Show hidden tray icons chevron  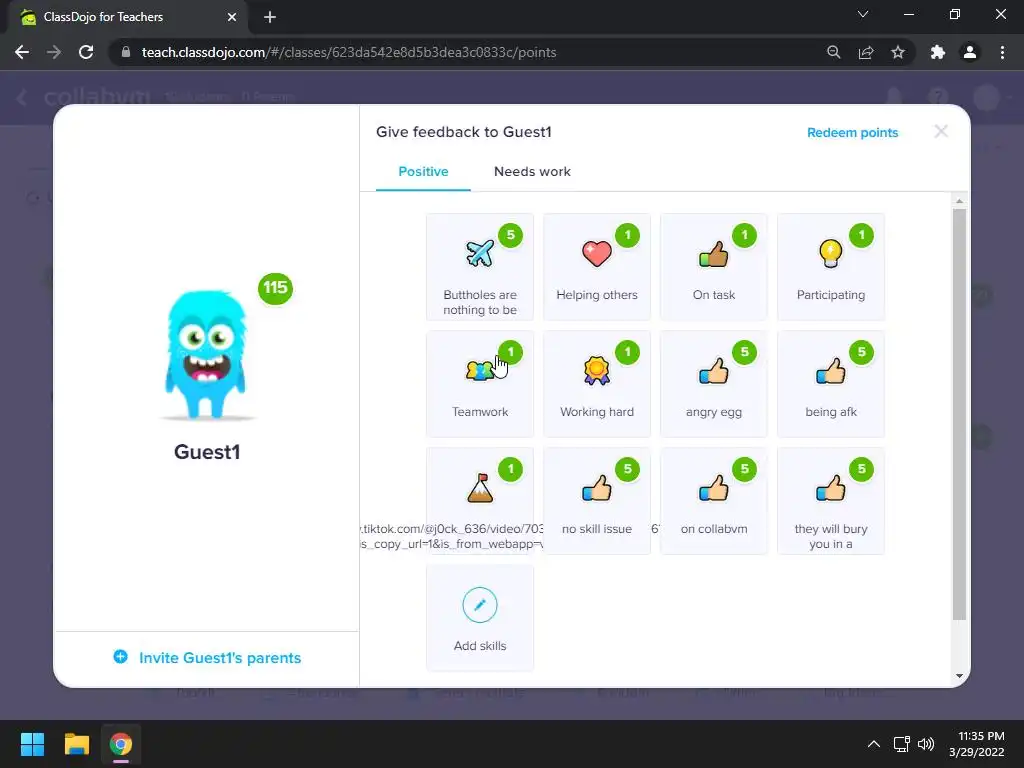coord(873,744)
